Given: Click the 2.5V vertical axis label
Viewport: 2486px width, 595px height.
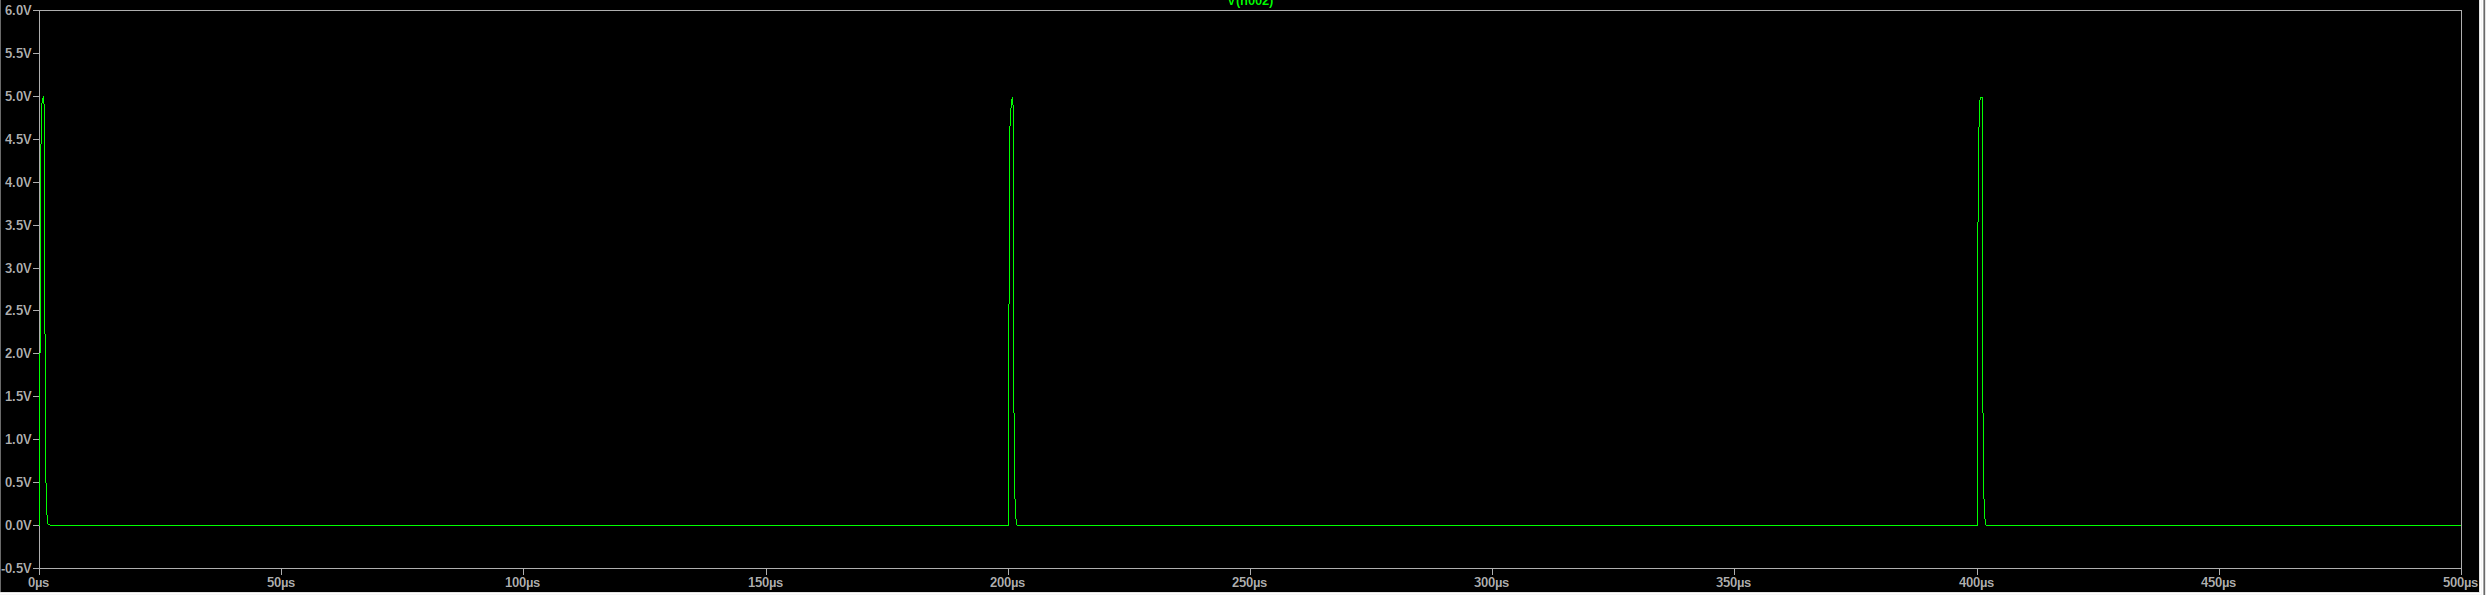Looking at the screenshot, I should point(18,311).
